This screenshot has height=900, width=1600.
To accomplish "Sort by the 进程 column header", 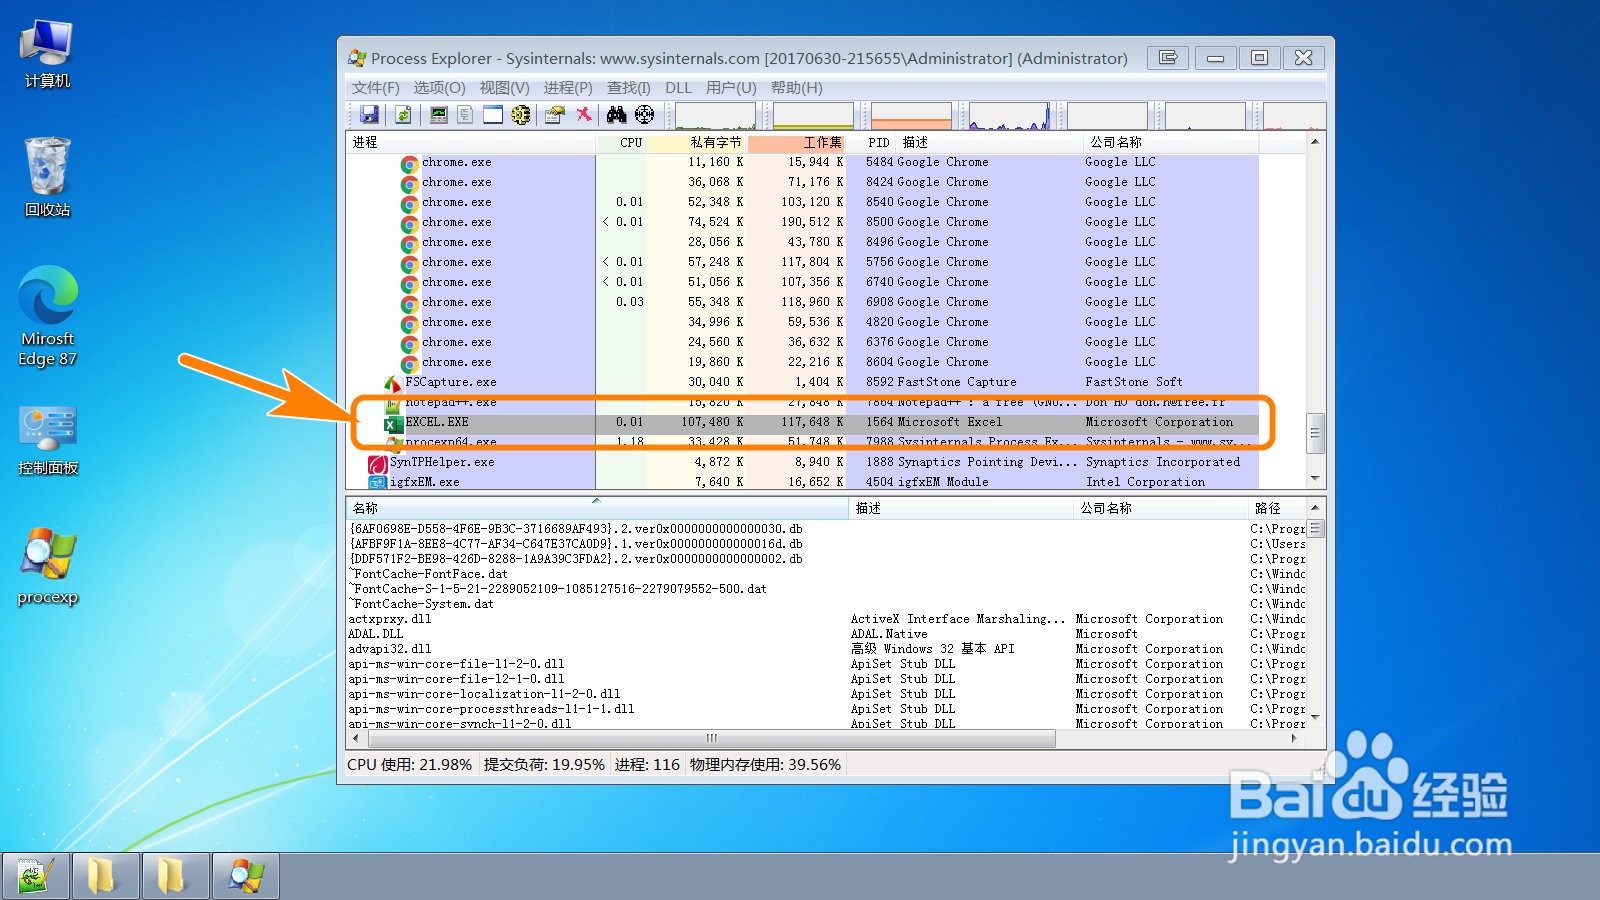I will pos(471,143).
